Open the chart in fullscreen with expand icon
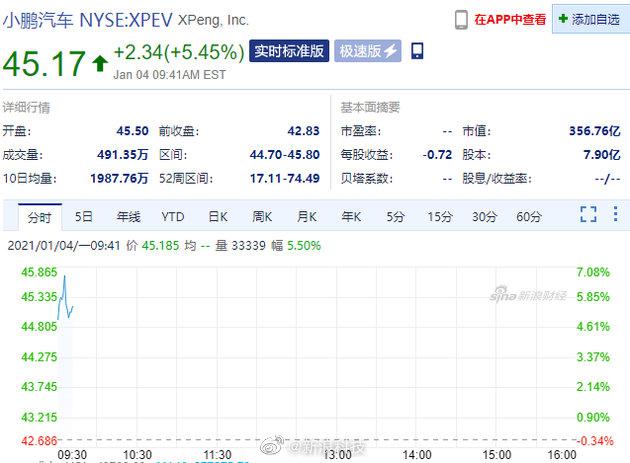Image resolution: width=630 pixels, height=463 pixels. click(x=588, y=214)
